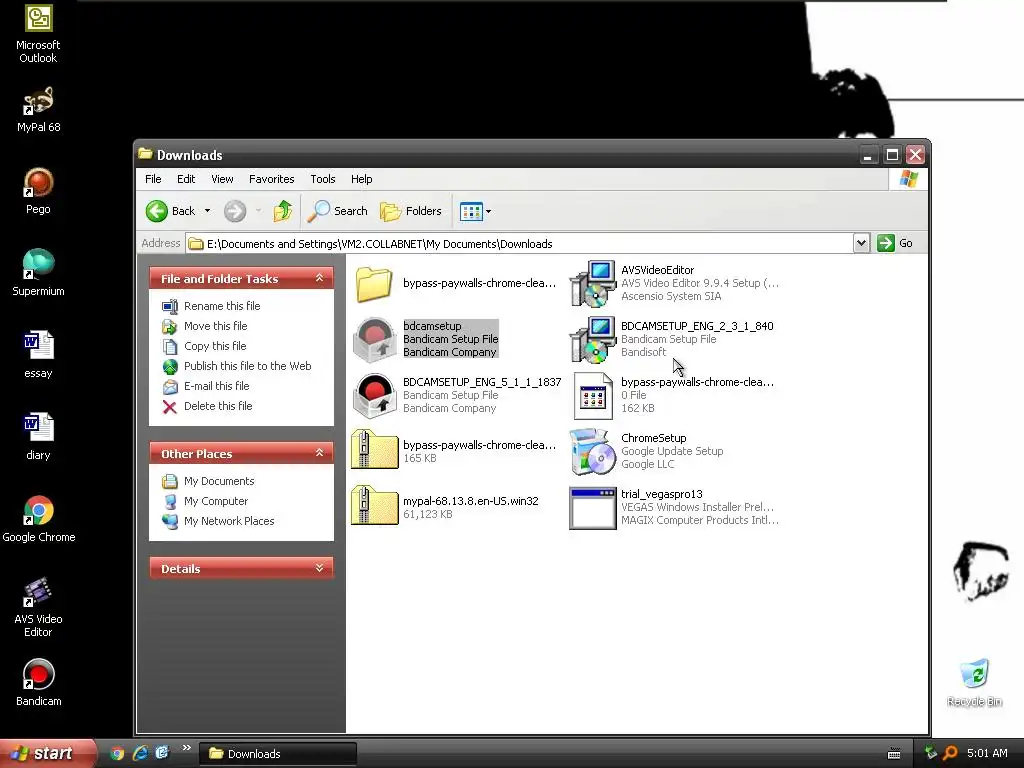Collapse File and Folder Tasks panel

(x=319, y=278)
